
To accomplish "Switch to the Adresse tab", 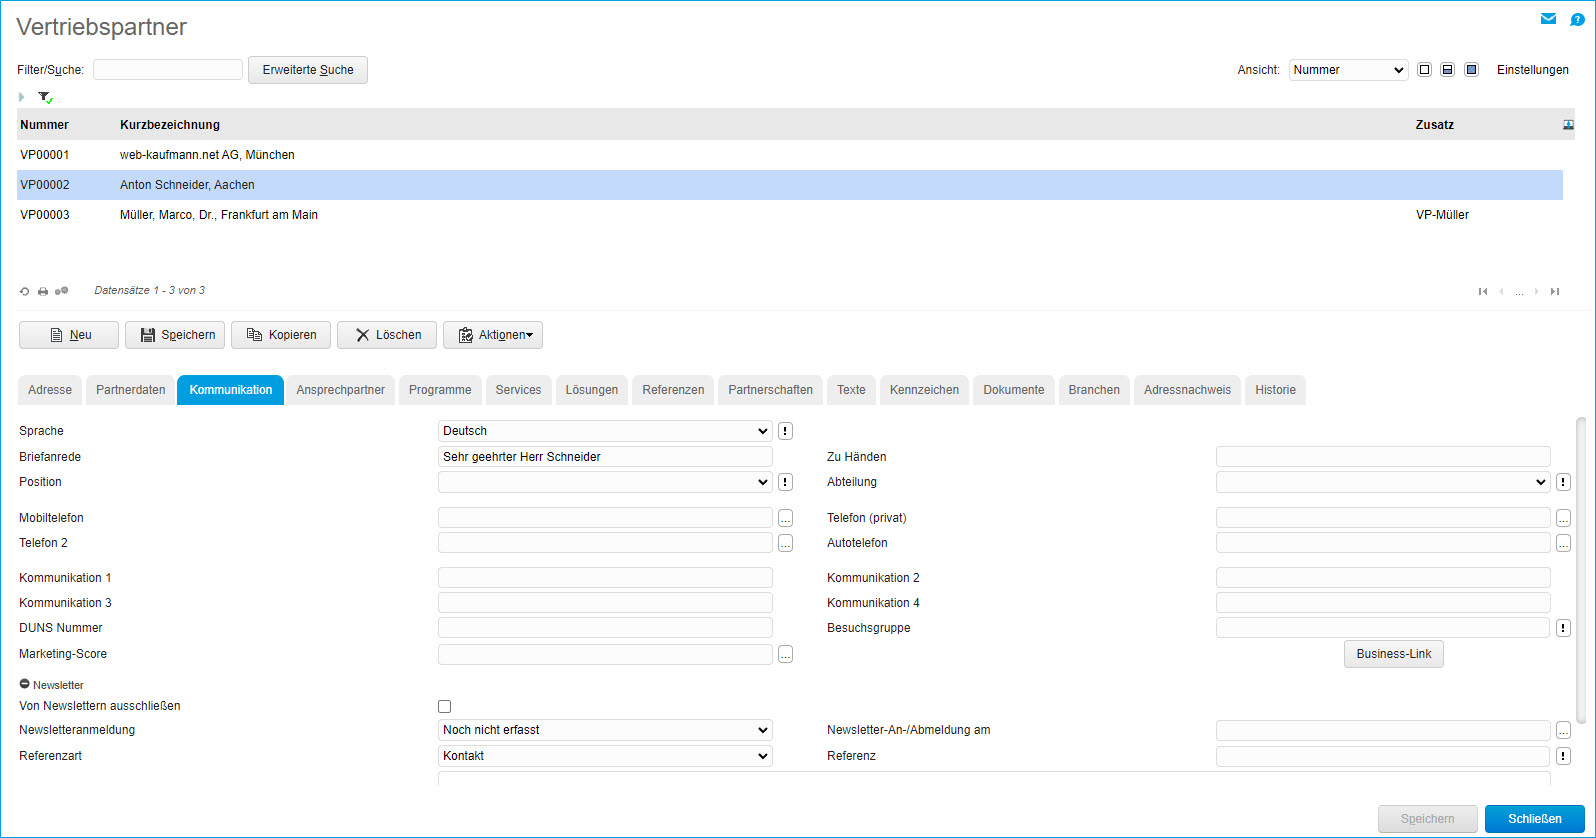I will 50,390.
